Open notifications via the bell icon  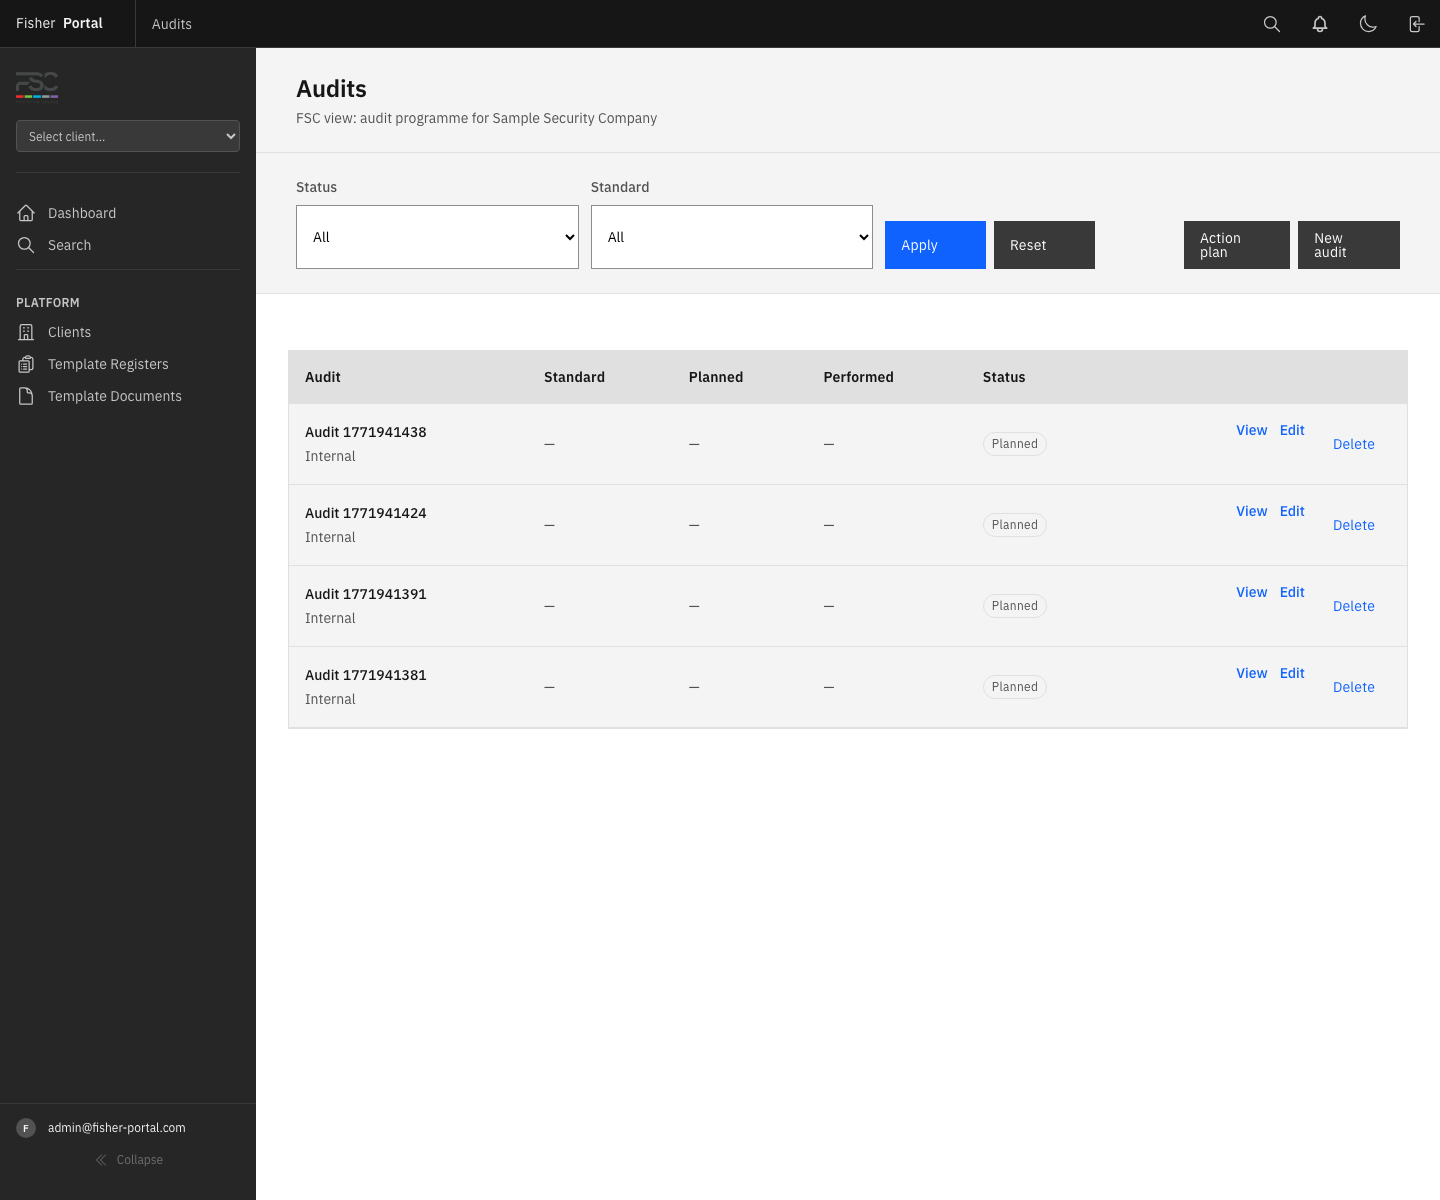[x=1319, y=23]
